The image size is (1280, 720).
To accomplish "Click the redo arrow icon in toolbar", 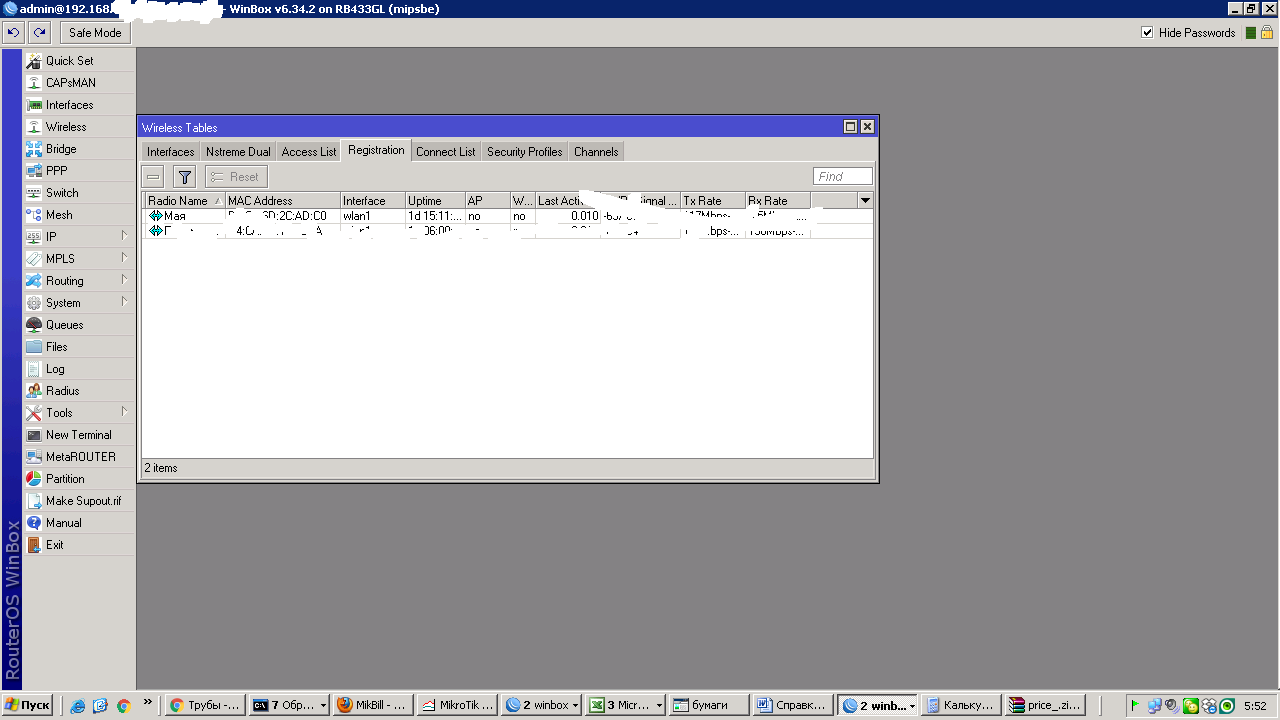I will coord(39,33).
